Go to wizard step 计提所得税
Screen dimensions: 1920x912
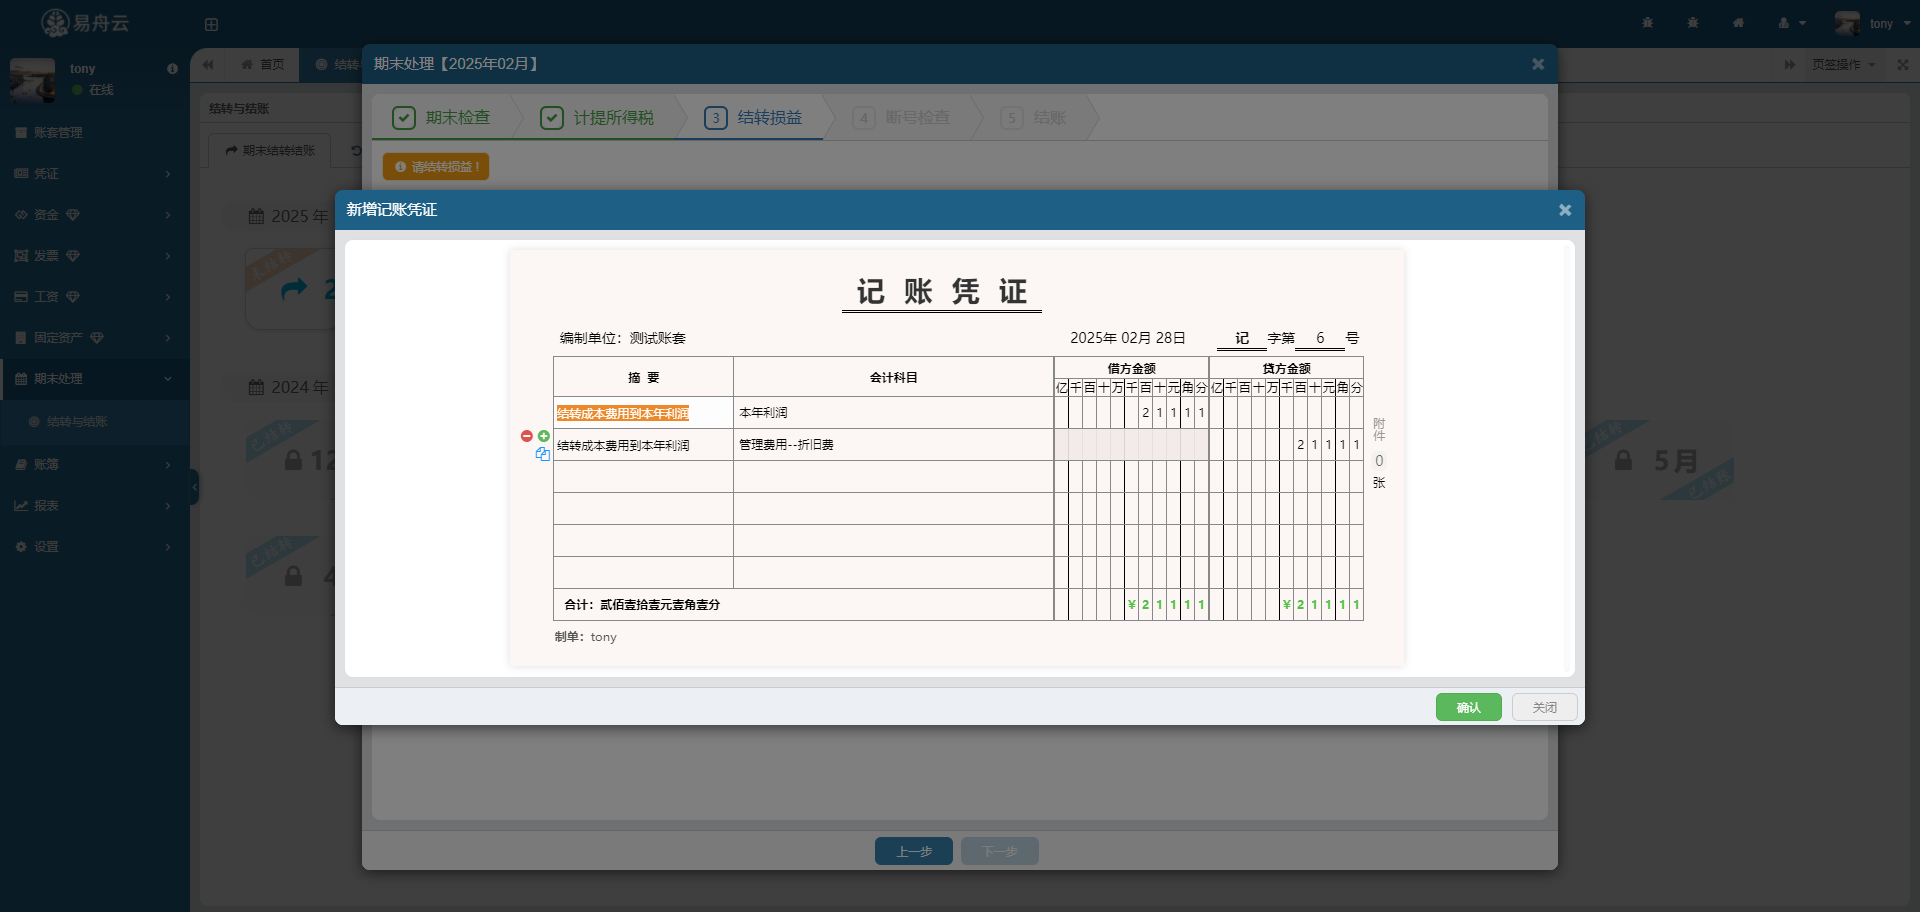pyautogui.click(x=597, y=118)
